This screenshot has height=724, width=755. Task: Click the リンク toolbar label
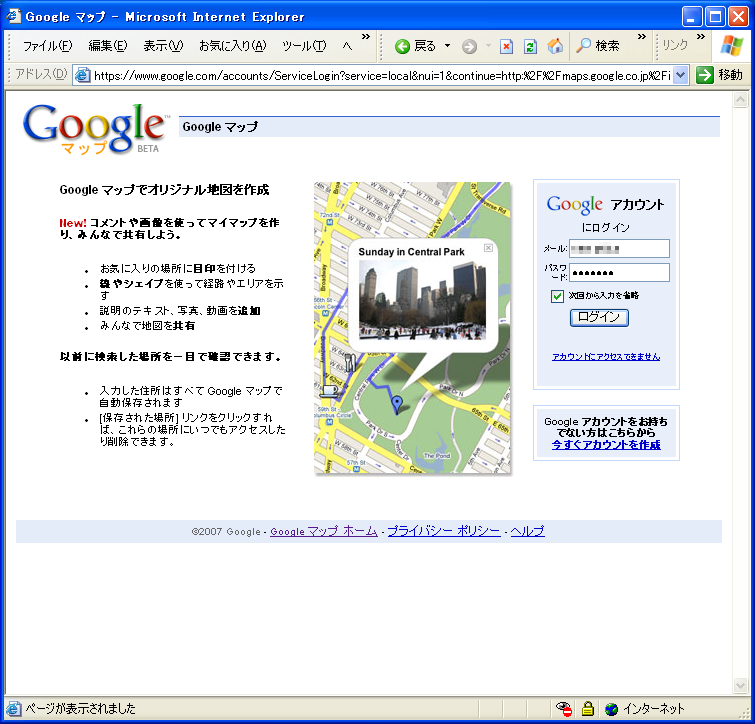[x=675, y=46]
